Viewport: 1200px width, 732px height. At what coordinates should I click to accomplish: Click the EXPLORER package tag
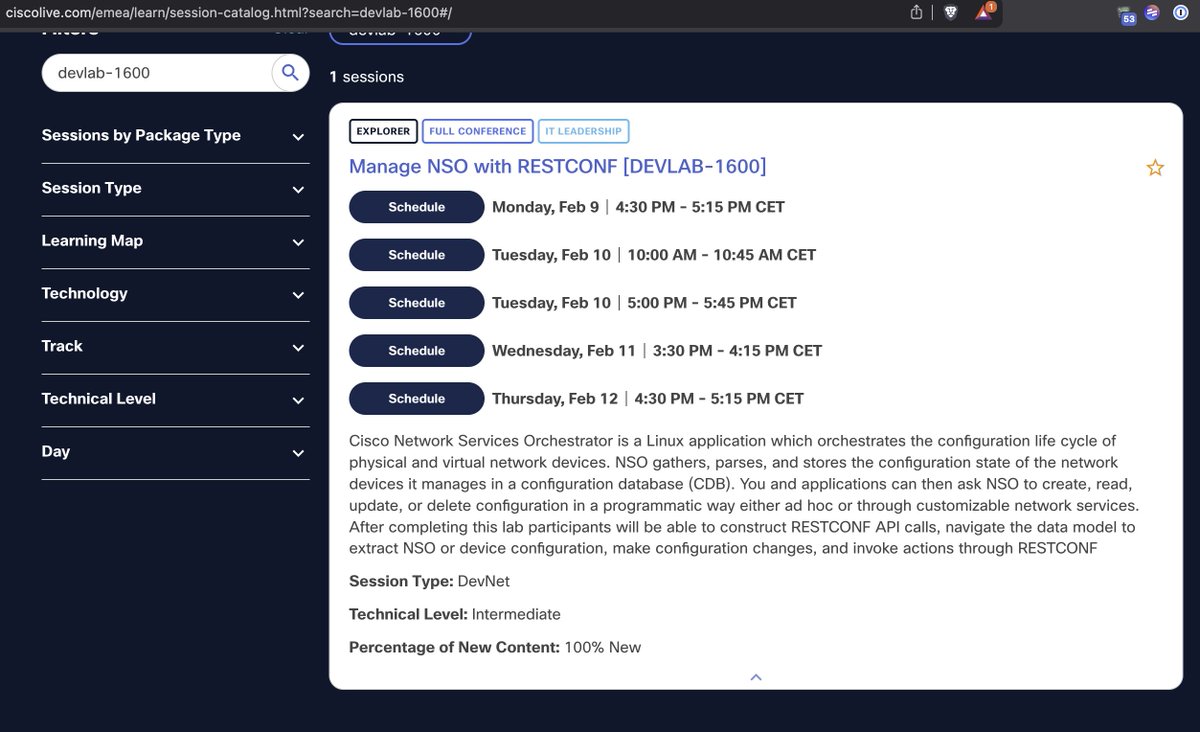(x=383, y=131)
